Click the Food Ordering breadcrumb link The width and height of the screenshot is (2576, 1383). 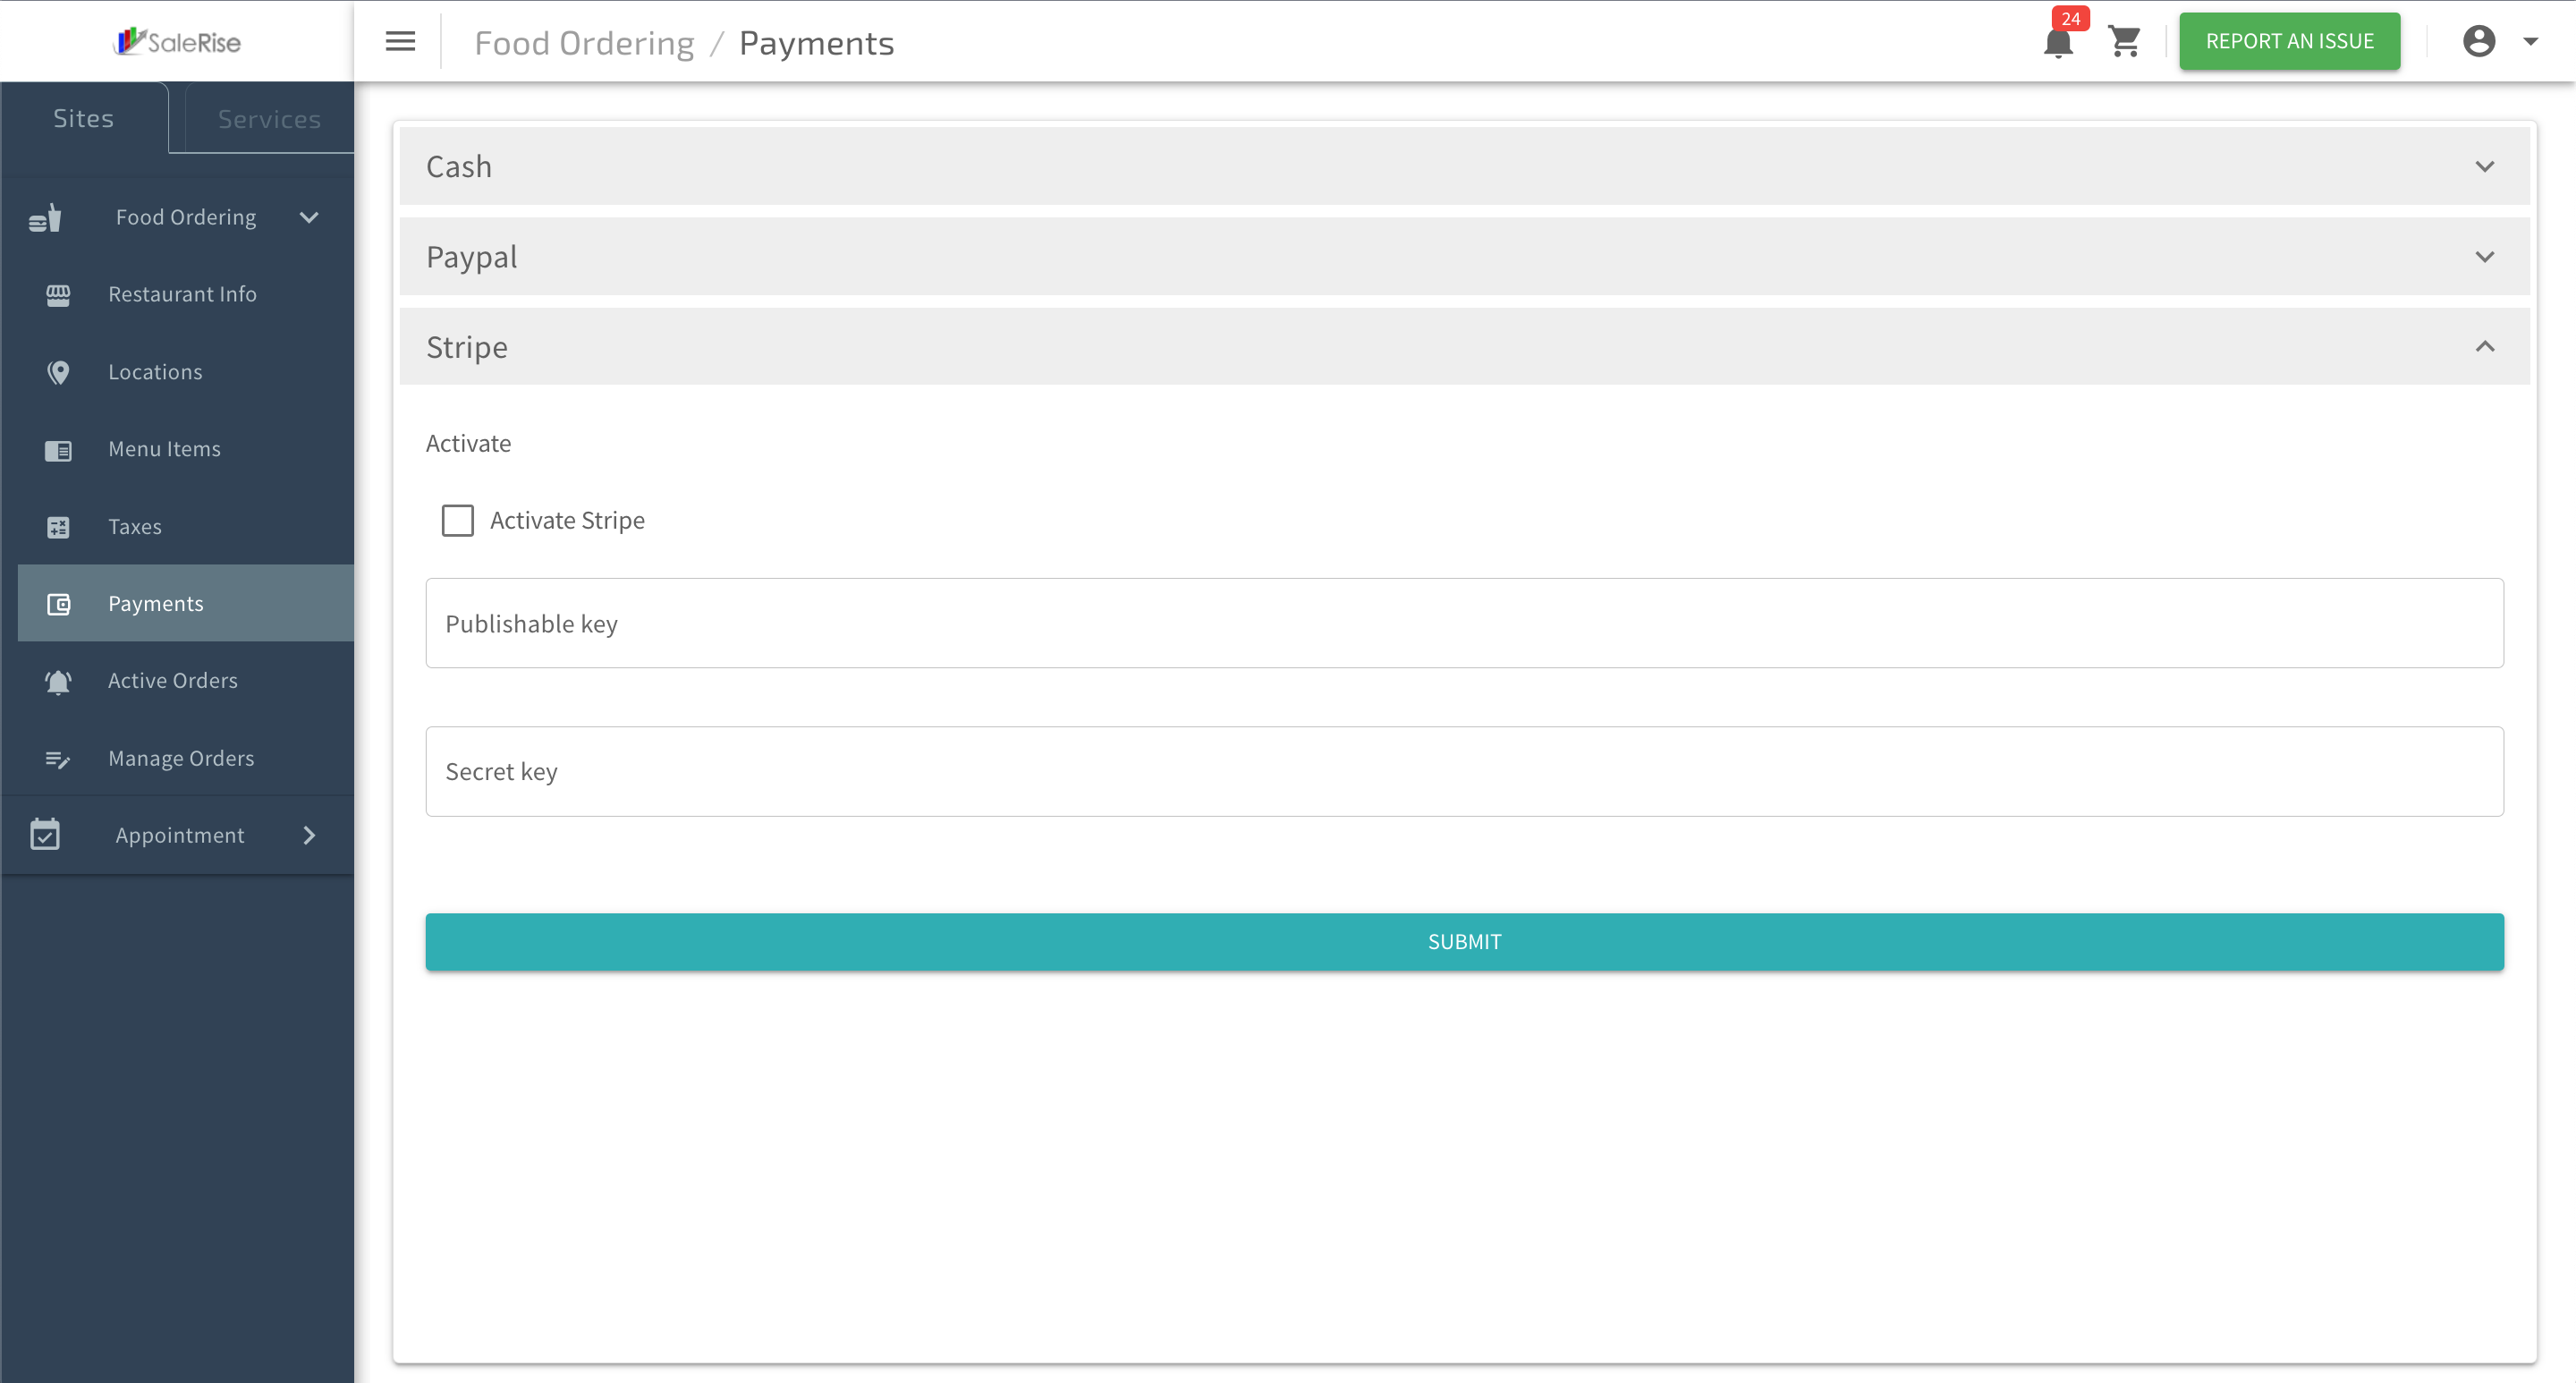[584, 43]
